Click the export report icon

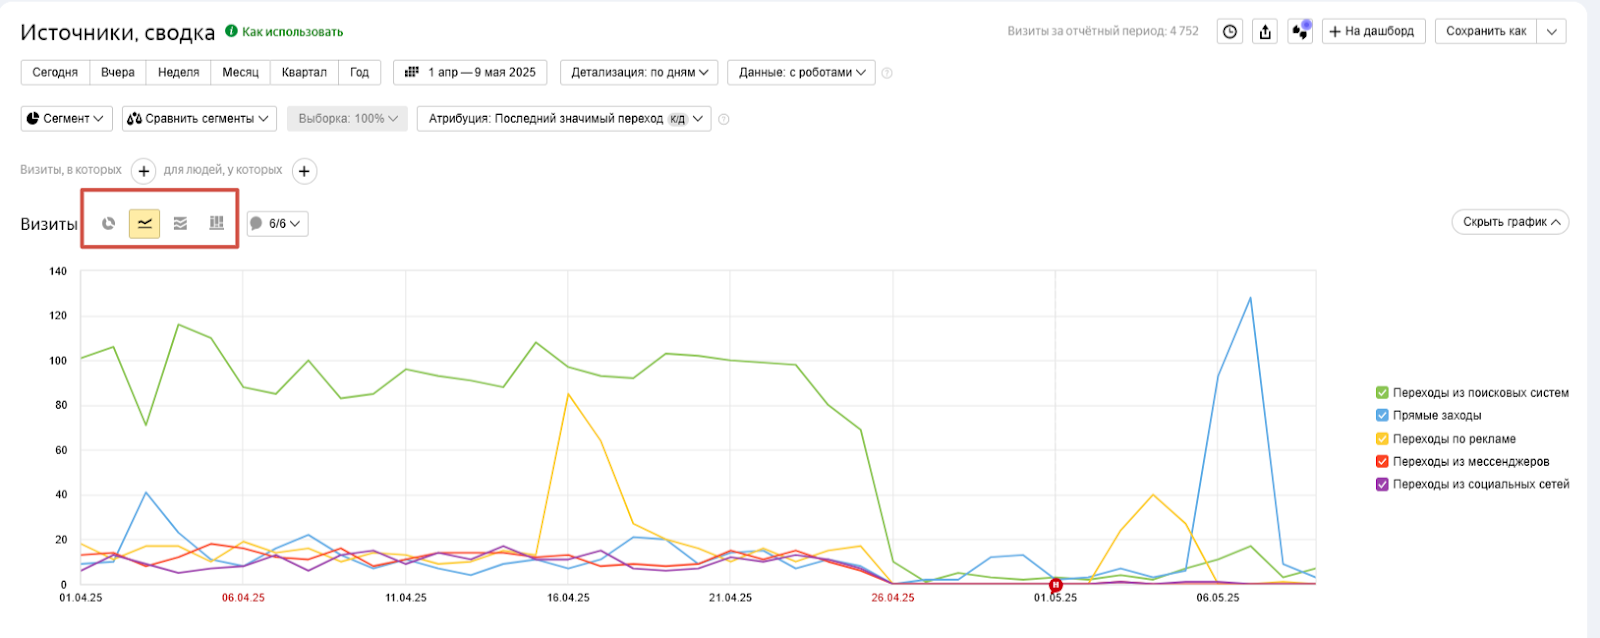pyautogui.click(x=1265, y=31)
